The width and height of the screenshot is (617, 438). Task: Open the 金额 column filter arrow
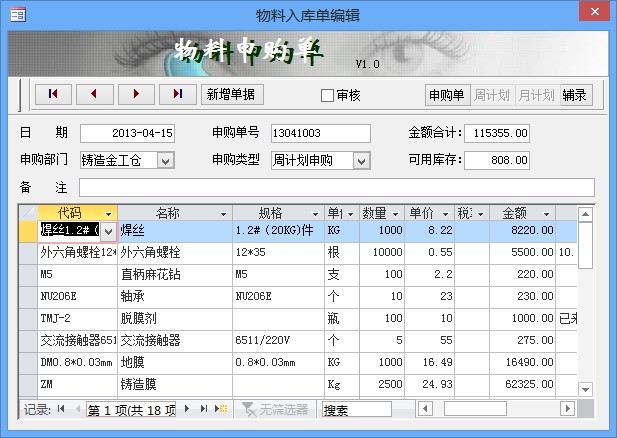coord(546,214)
